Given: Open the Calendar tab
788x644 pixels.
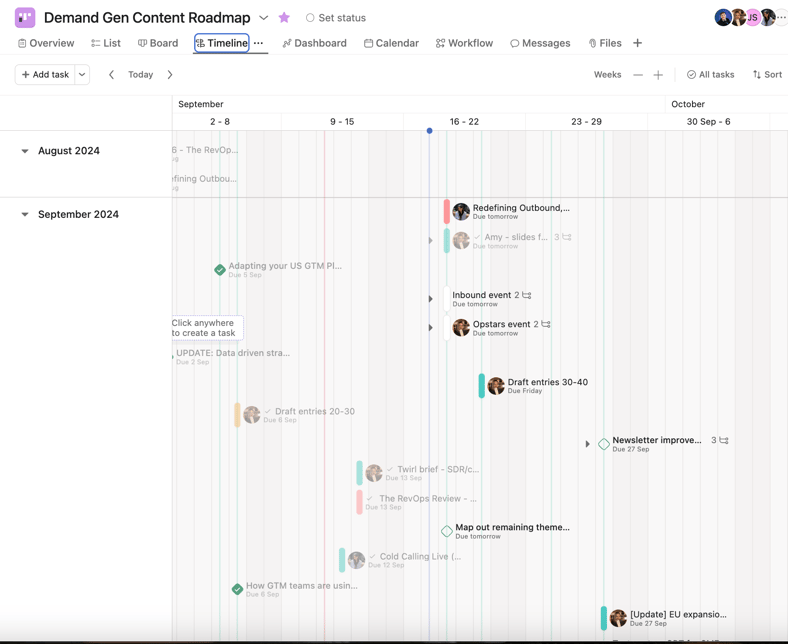Looking at the screenshot, I should (x=391, y=43).
